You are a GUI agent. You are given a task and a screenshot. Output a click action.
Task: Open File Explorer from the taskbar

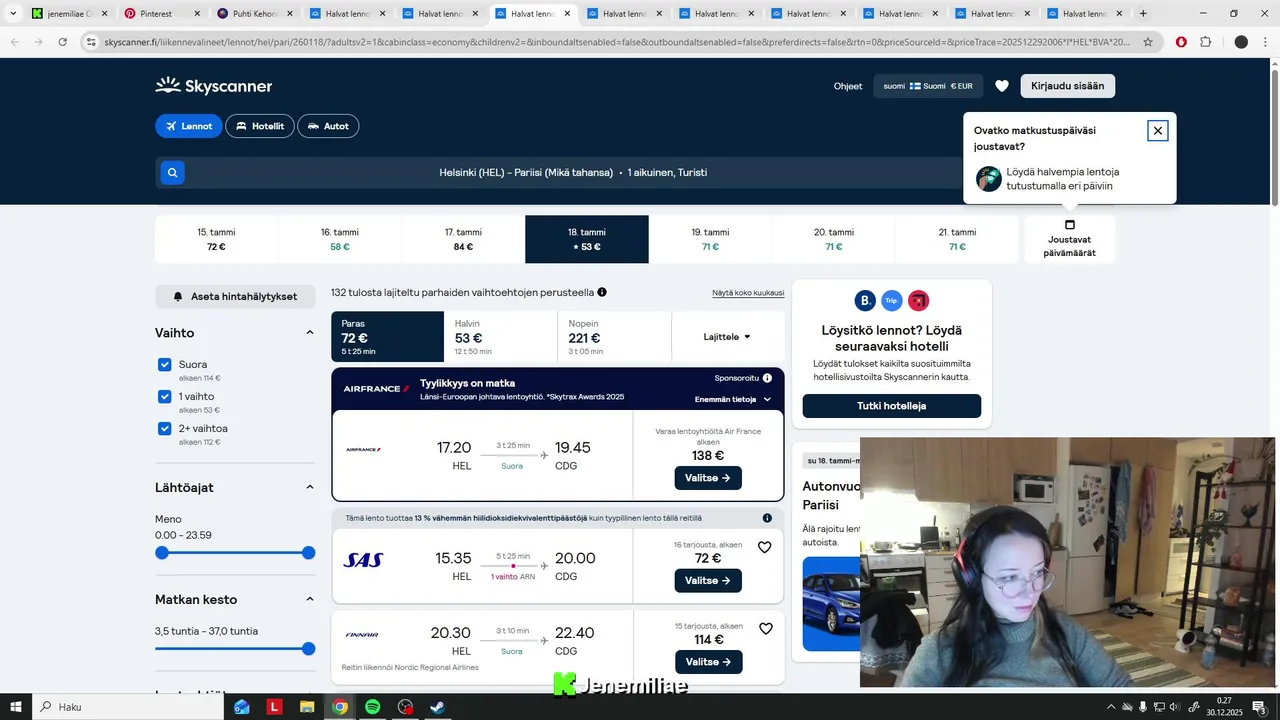click(x=307, y=707)
